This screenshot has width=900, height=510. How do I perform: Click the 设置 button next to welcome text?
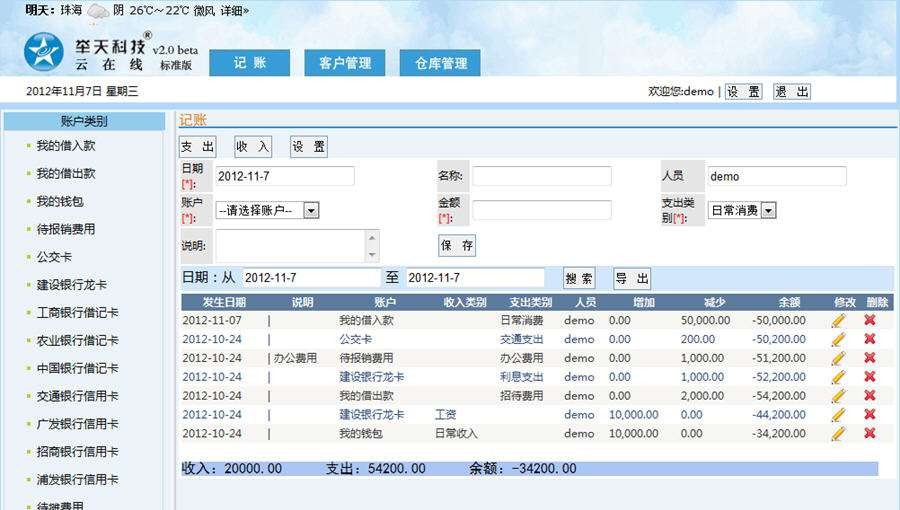[x=744, y=92]
